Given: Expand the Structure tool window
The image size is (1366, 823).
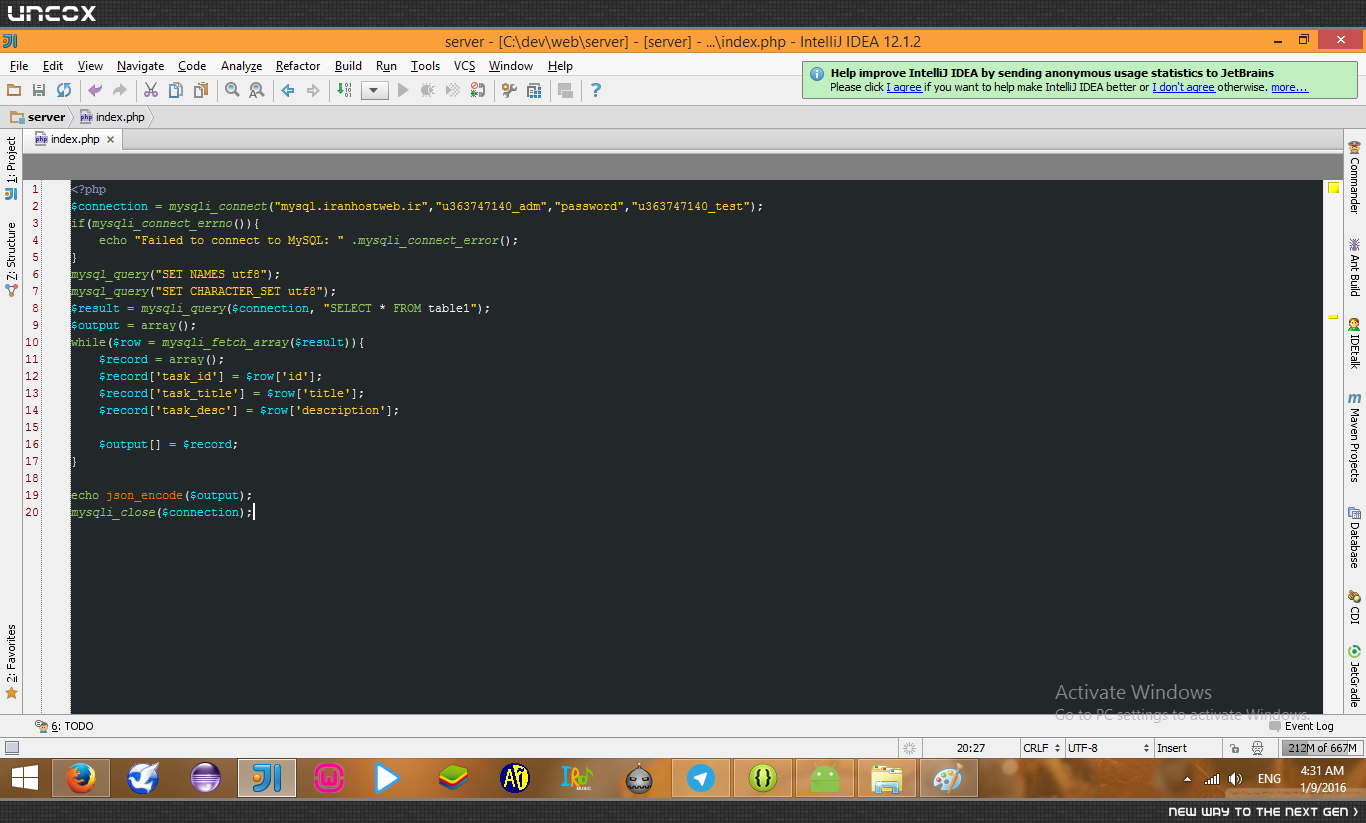Looking at the screenshot, I should click(11, 259).
